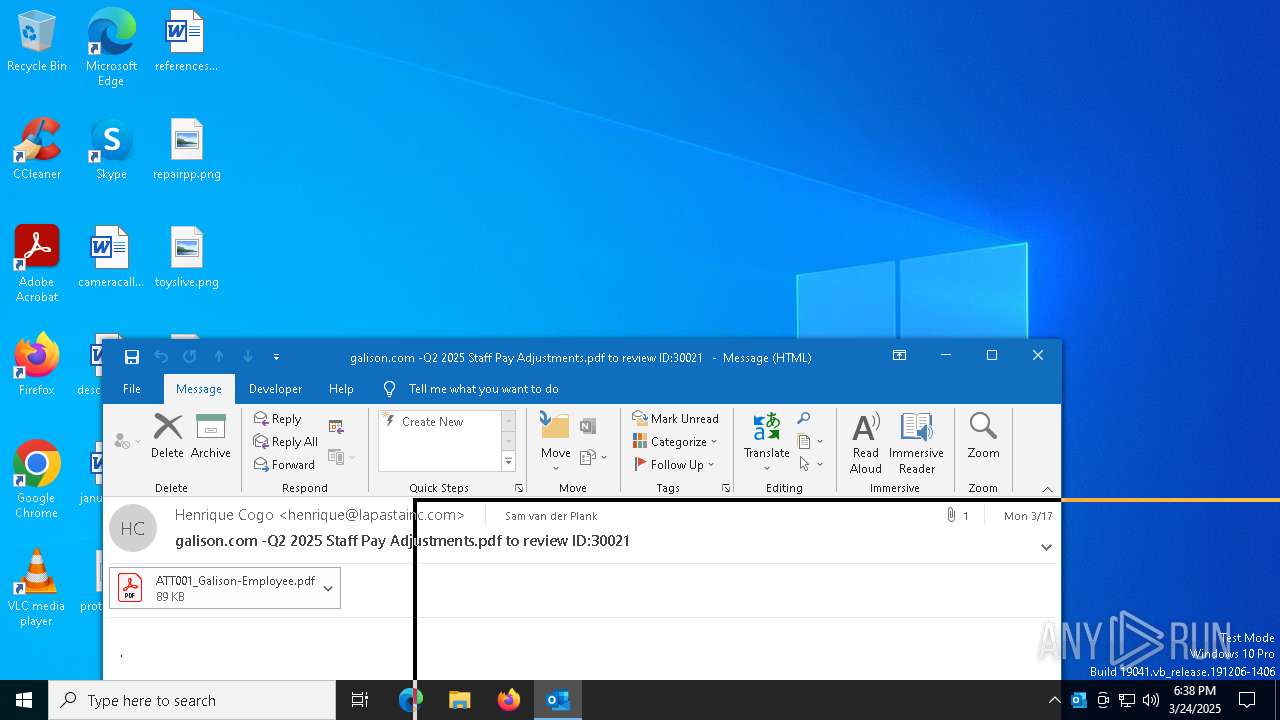Open the Tags group dialog launcher

pos(725,488)
